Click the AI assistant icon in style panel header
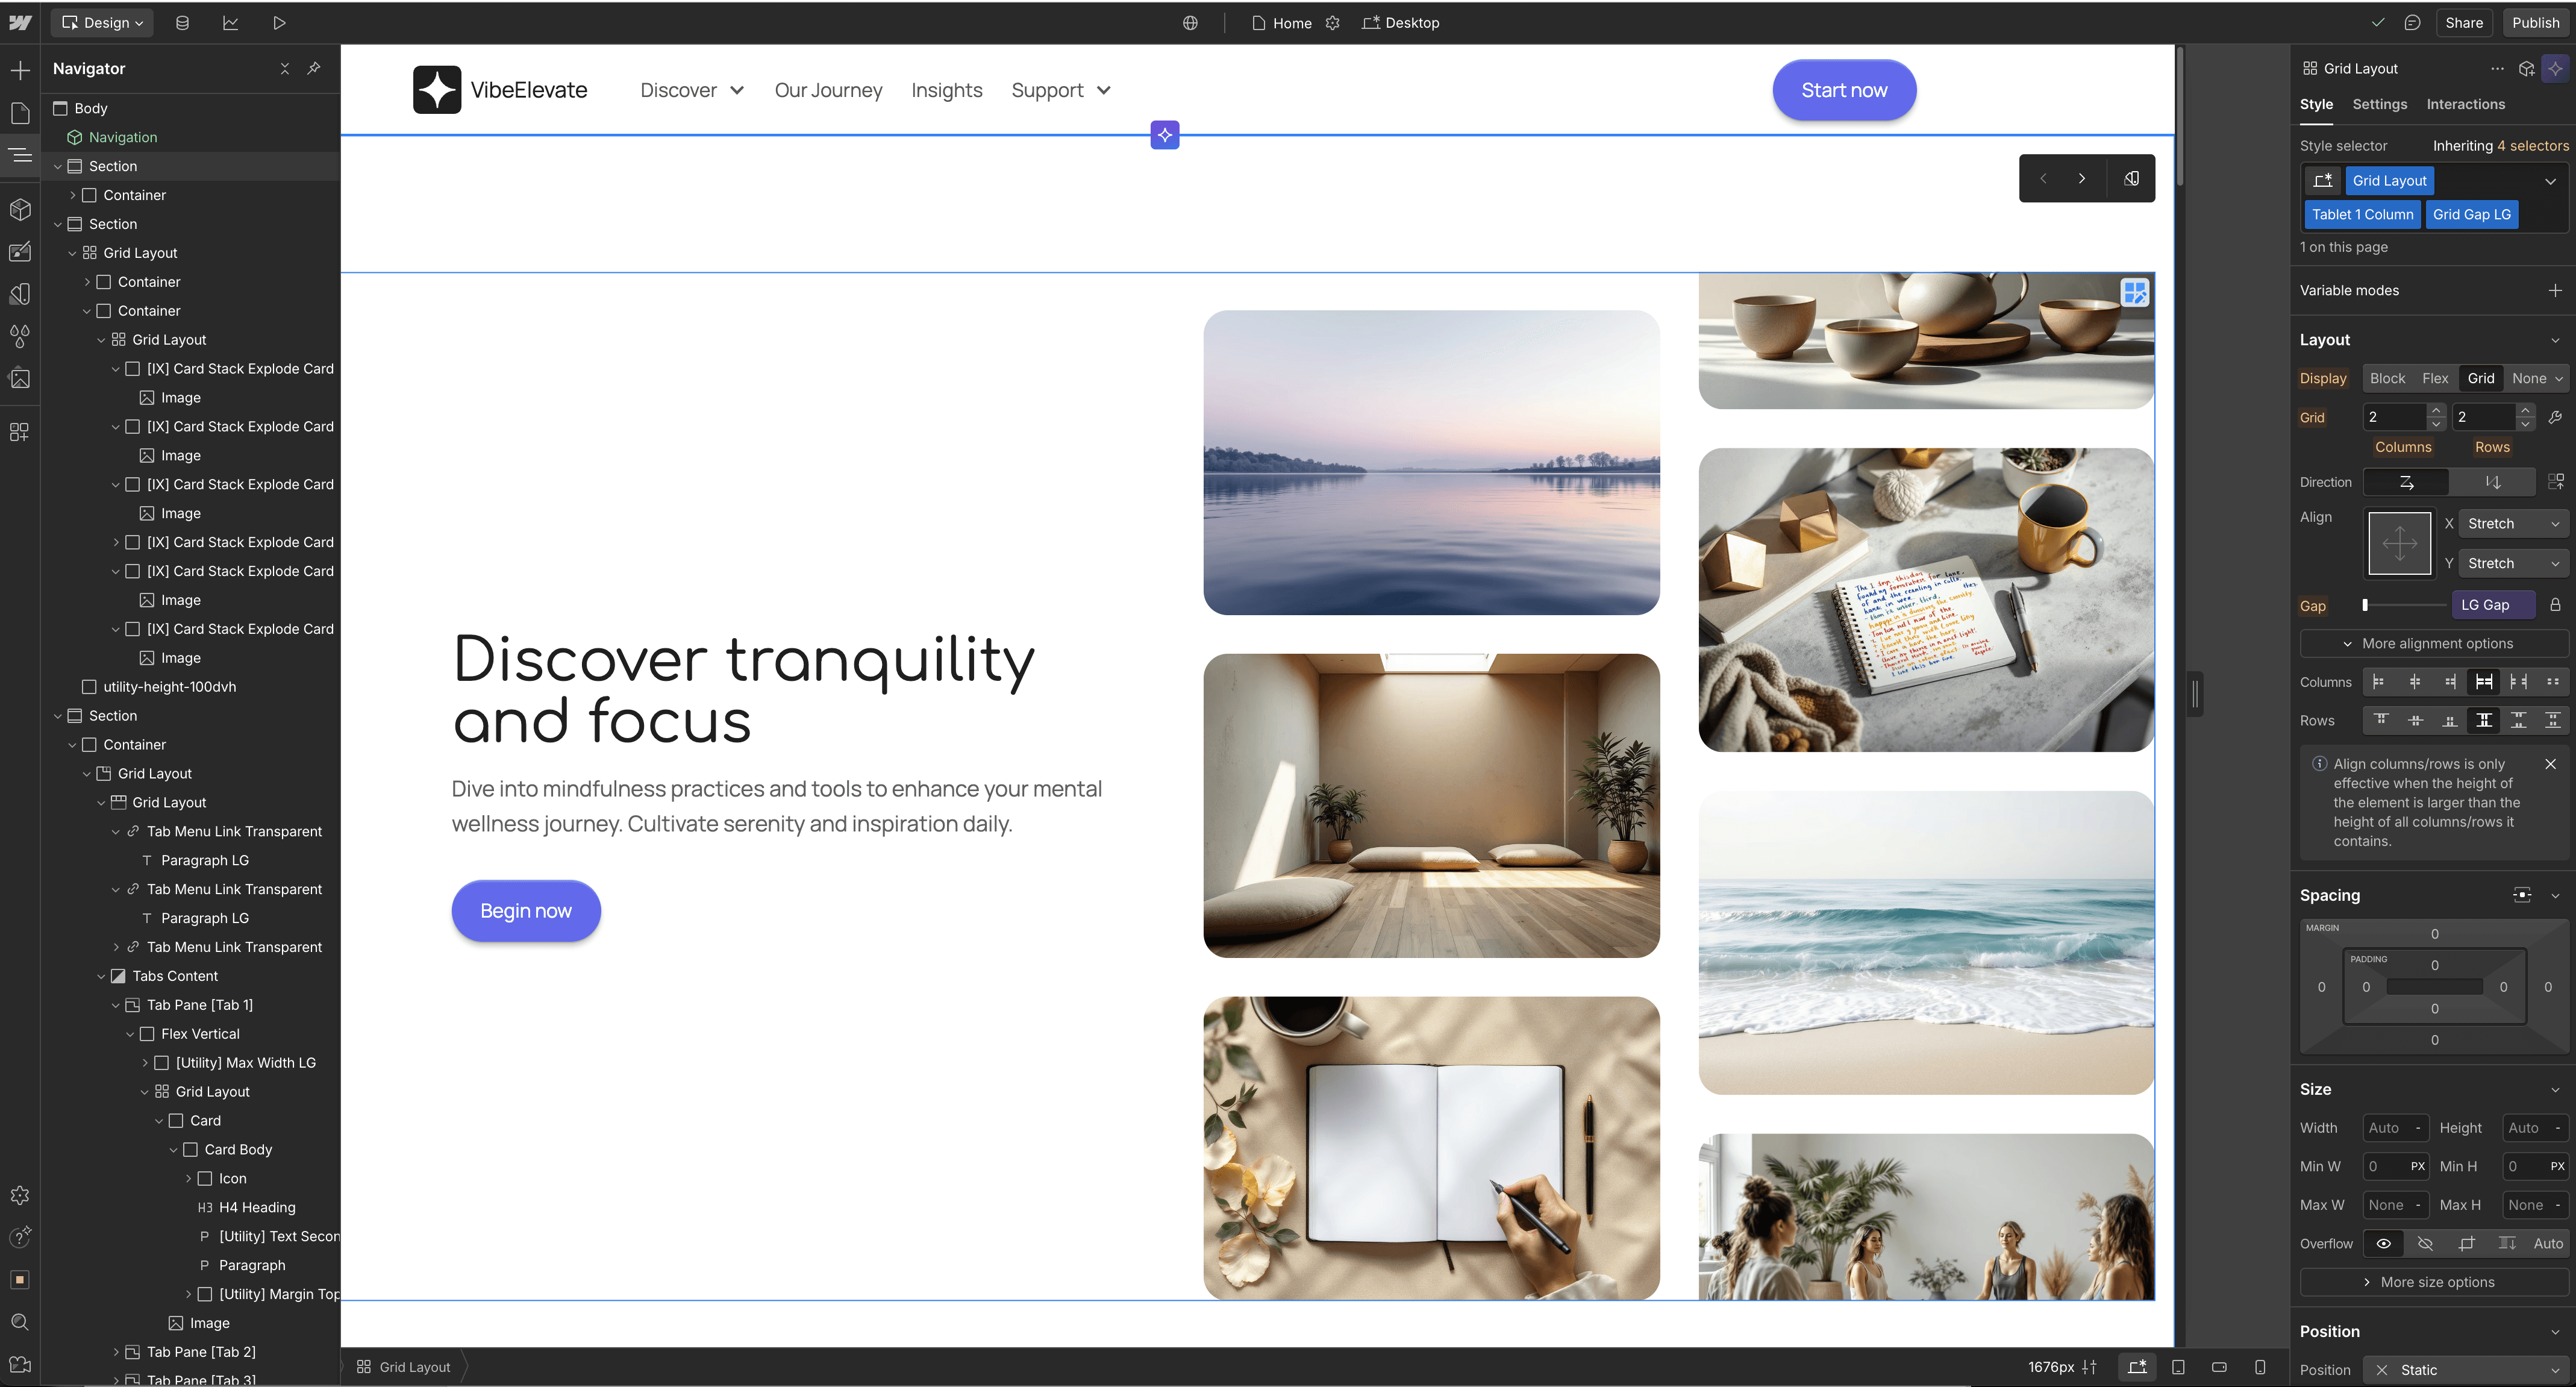2576x1387 pixels. pyautogui.click(x=2555, y=68)
